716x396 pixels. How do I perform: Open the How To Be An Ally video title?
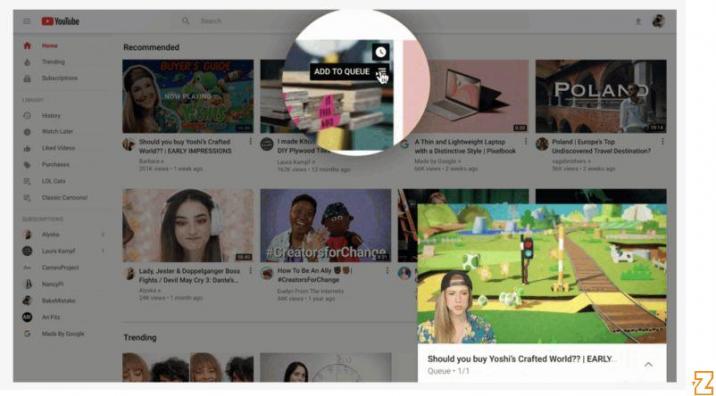(315, 275)
